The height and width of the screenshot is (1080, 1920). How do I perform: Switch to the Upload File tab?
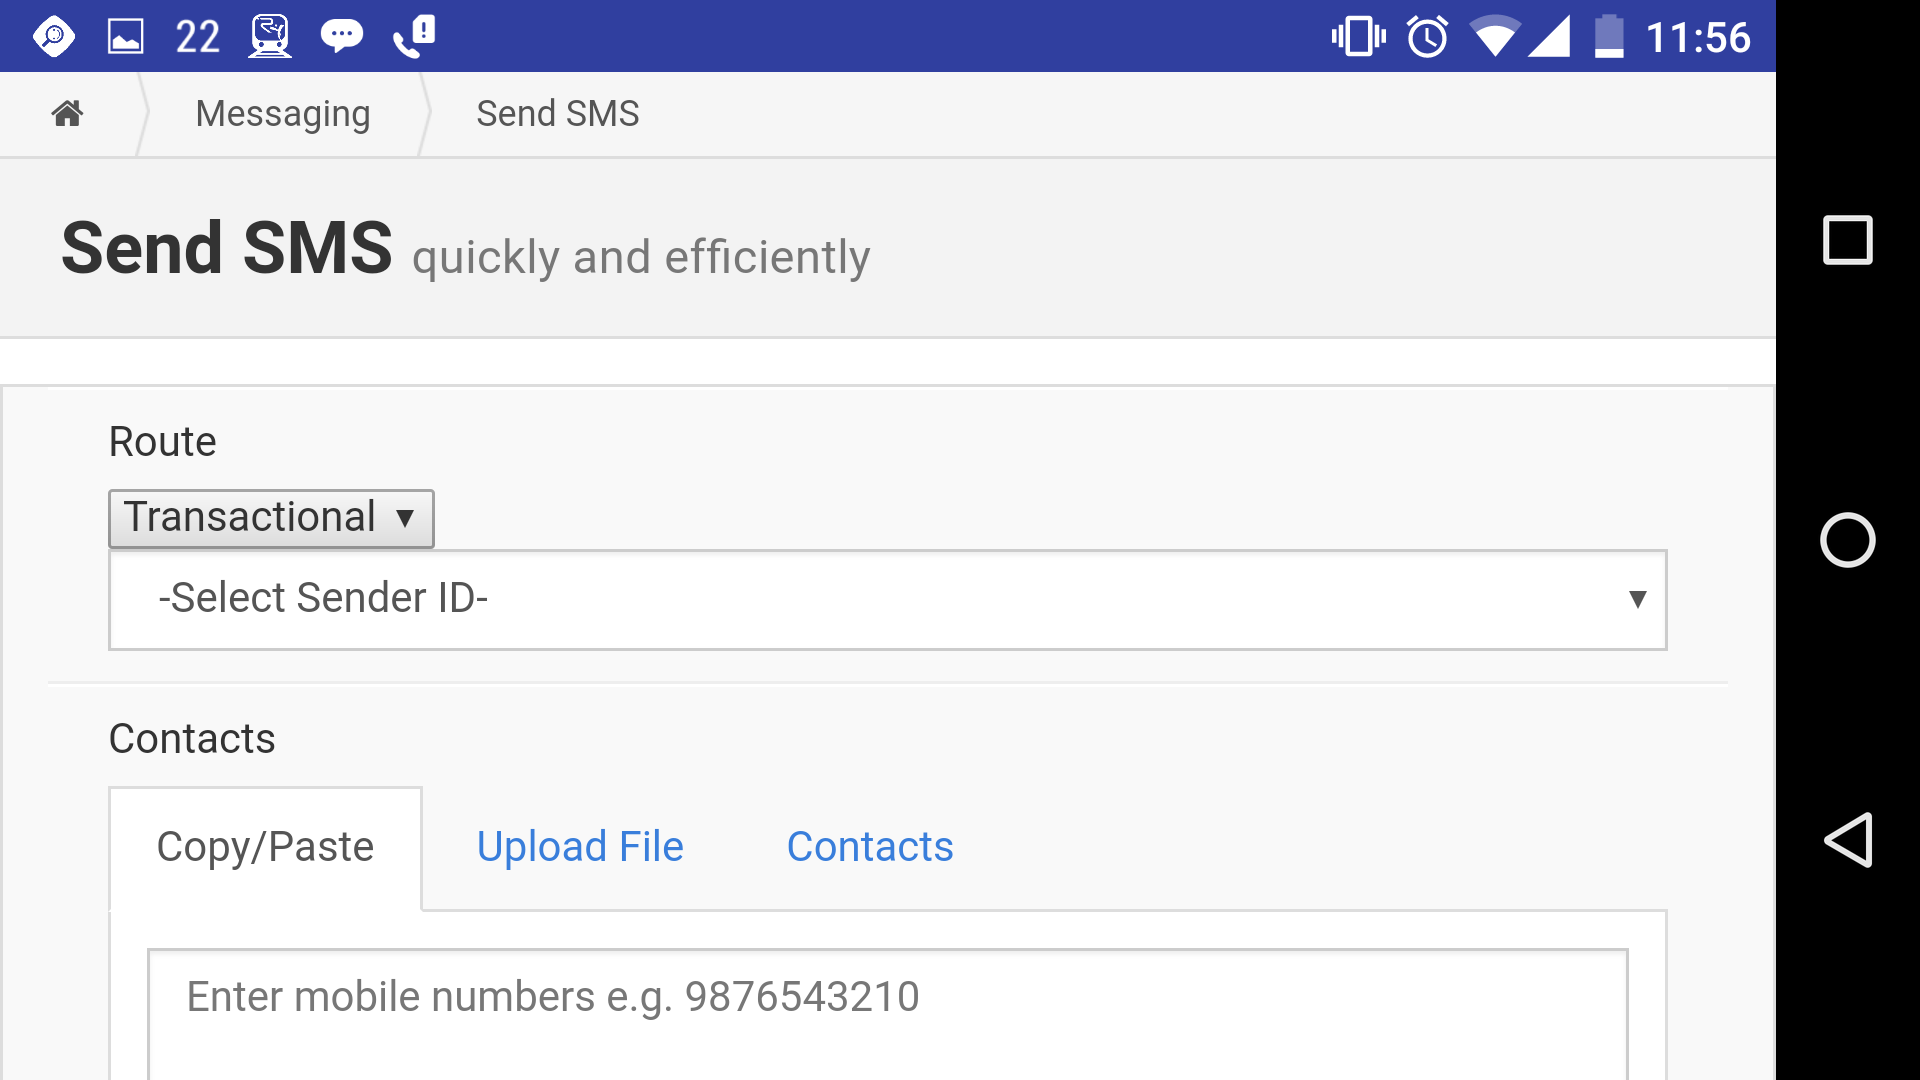[580, 846]
